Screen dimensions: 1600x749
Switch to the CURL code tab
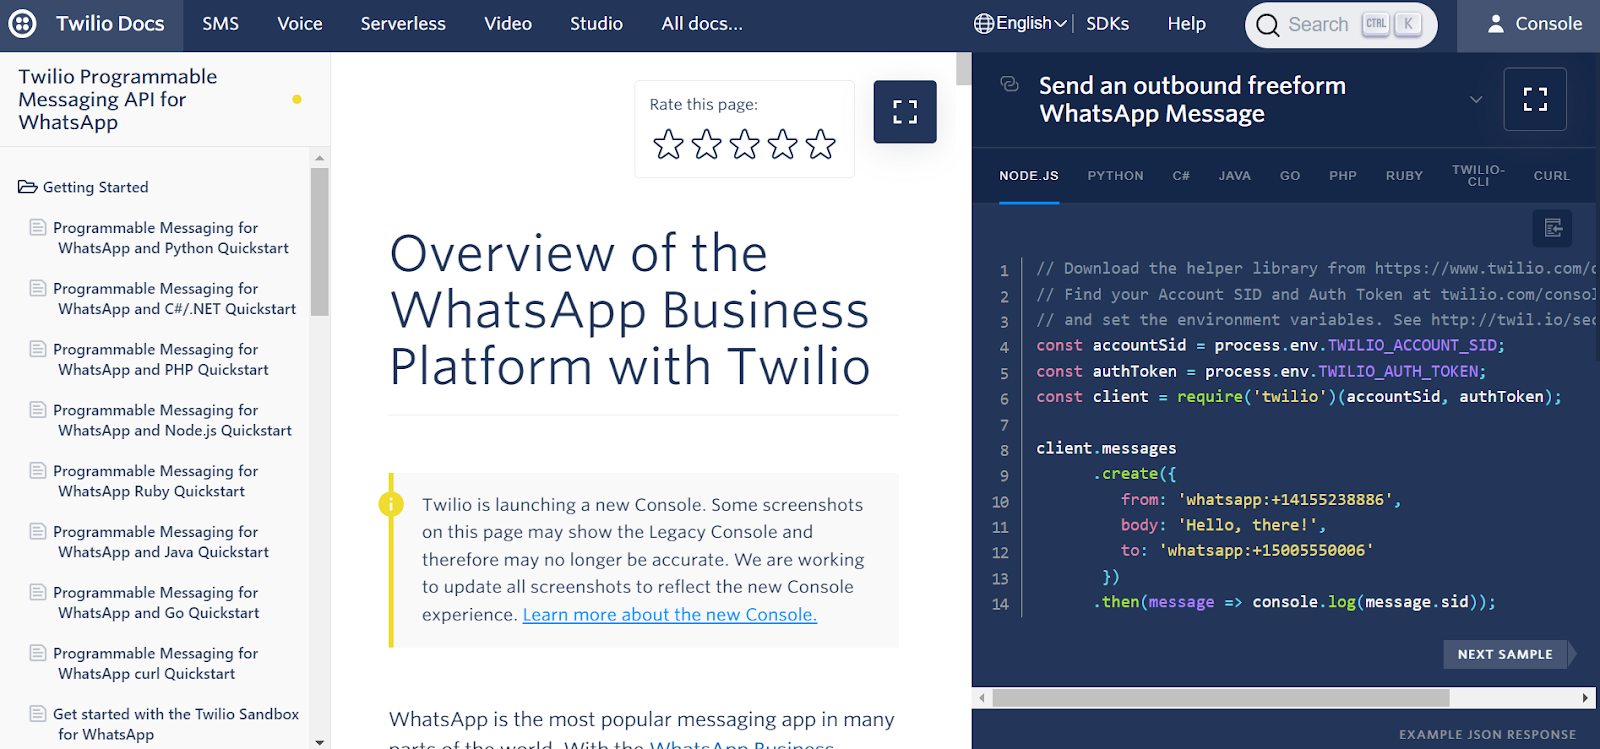click(1552, 176)
